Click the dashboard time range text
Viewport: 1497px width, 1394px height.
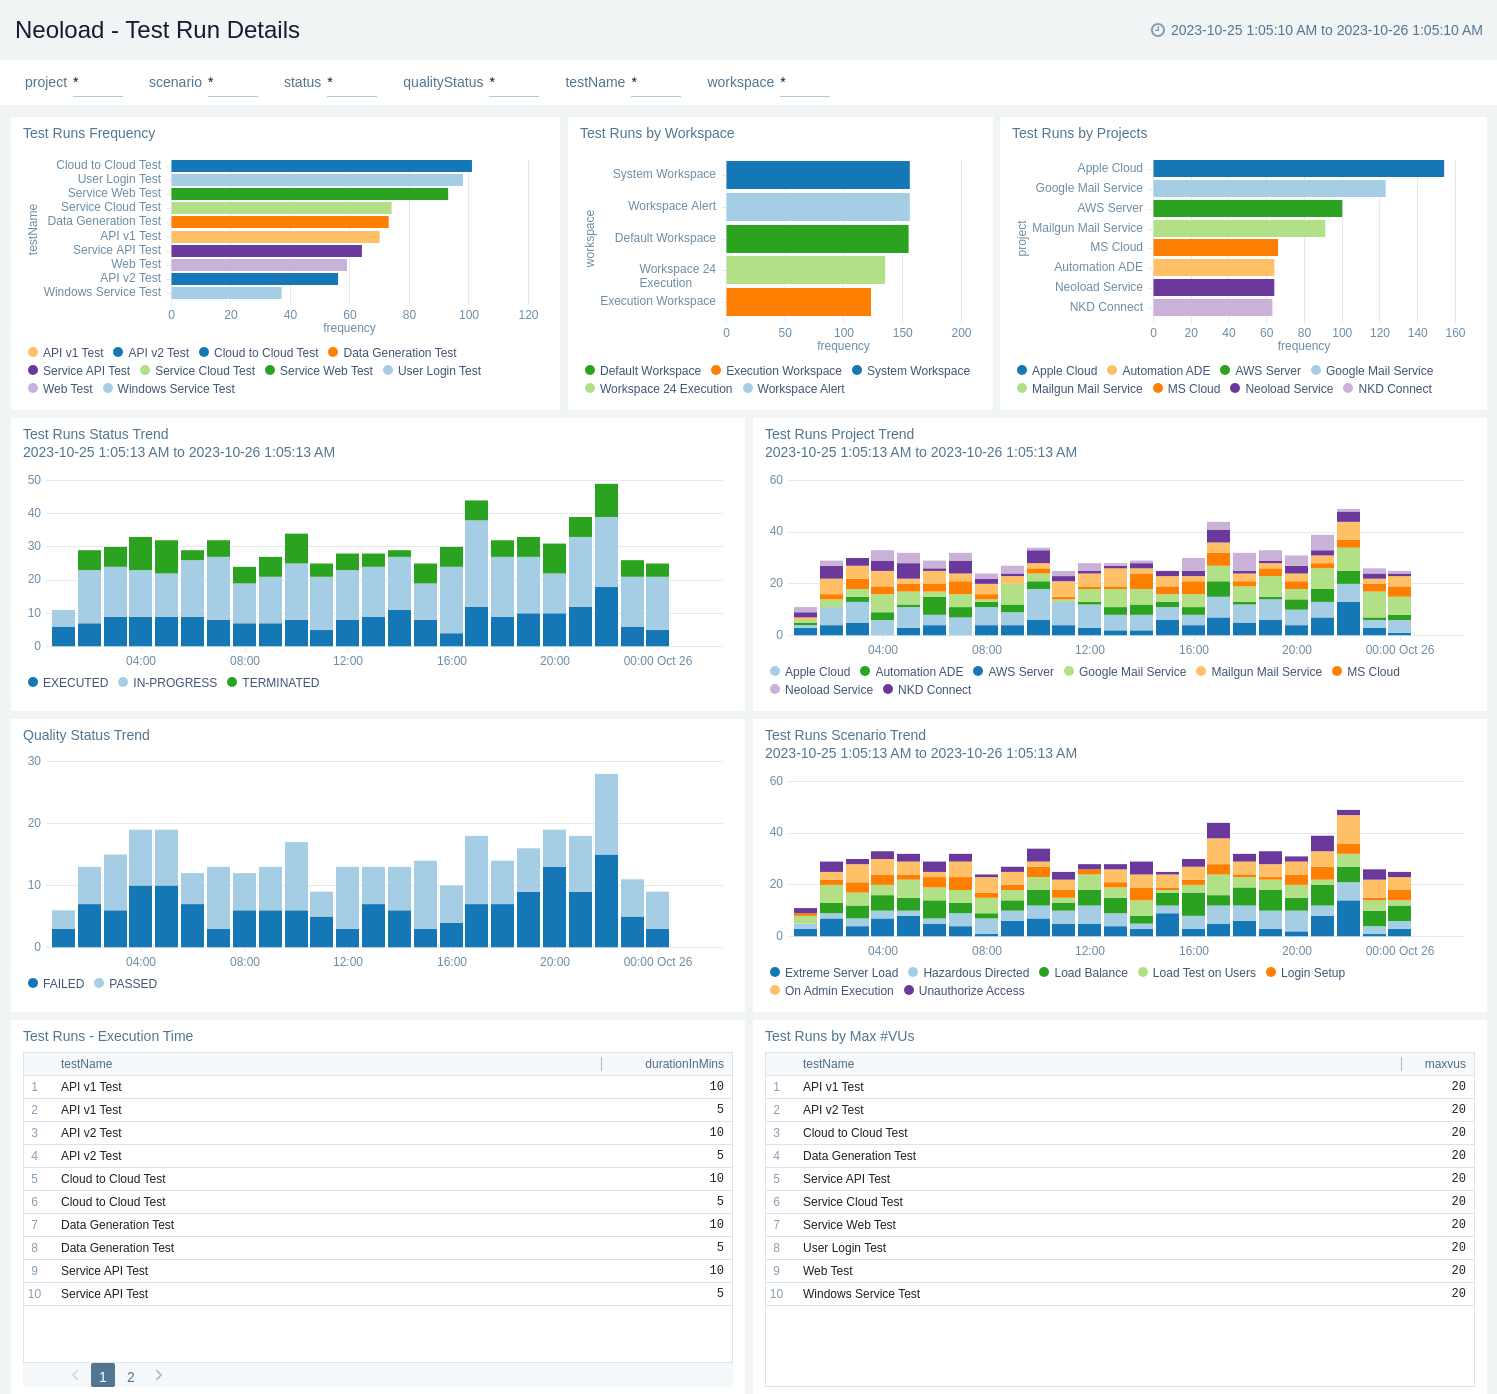pyautogui.click(x=1326, y=30)
